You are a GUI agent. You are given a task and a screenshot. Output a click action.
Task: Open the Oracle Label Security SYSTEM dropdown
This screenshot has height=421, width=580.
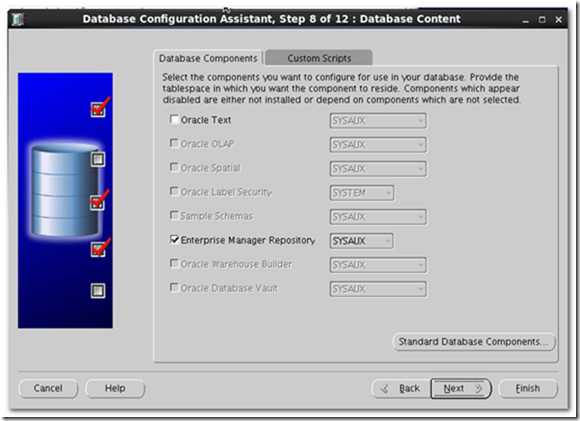[x=361, y=193]
